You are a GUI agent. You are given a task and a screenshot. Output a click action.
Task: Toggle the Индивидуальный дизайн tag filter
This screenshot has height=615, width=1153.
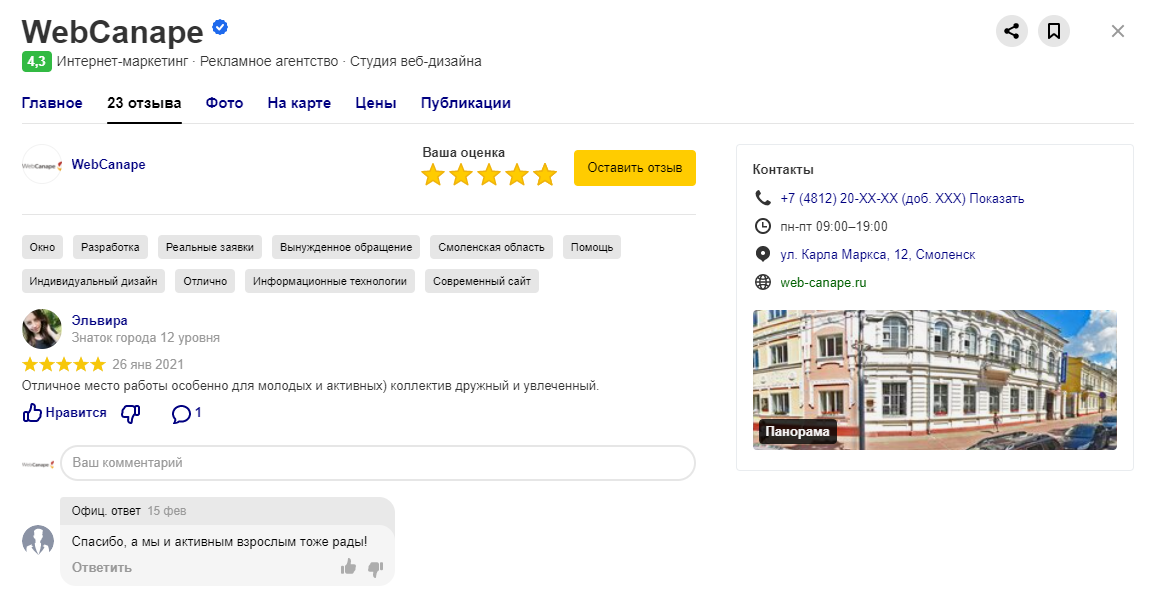click(x=94, y=281)
